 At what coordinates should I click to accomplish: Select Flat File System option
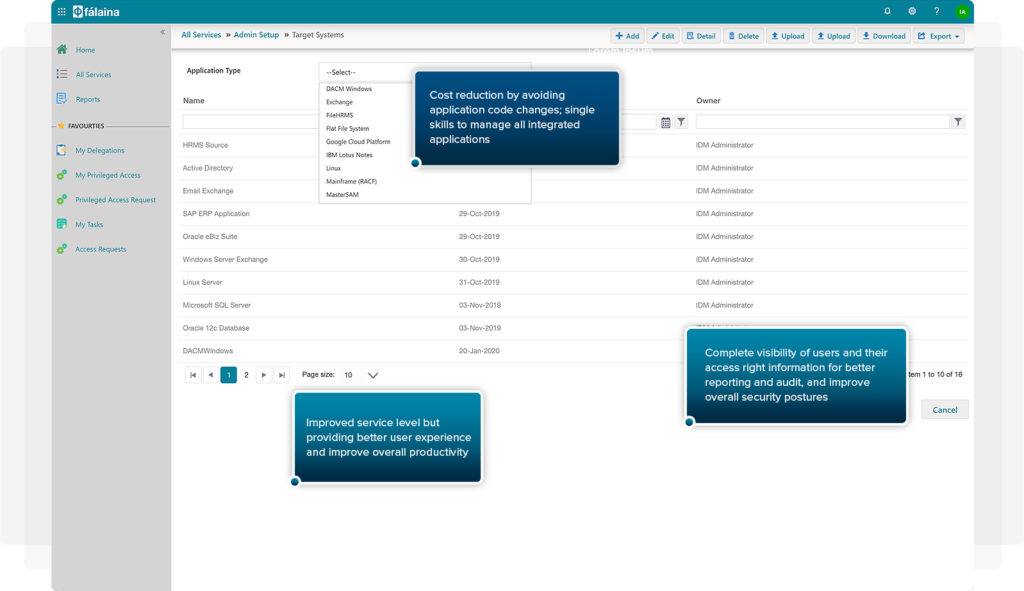click(x=347, y=129)
